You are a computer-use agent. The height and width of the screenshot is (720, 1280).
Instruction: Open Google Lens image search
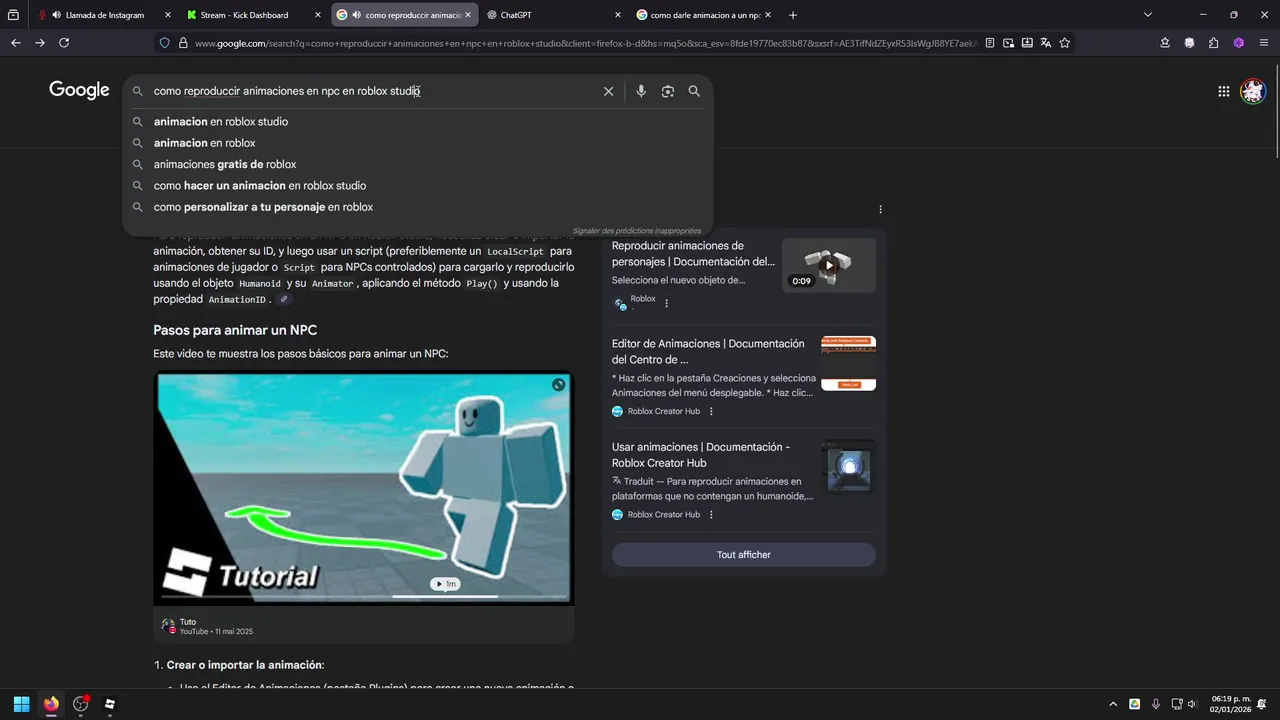pos(667,91)
